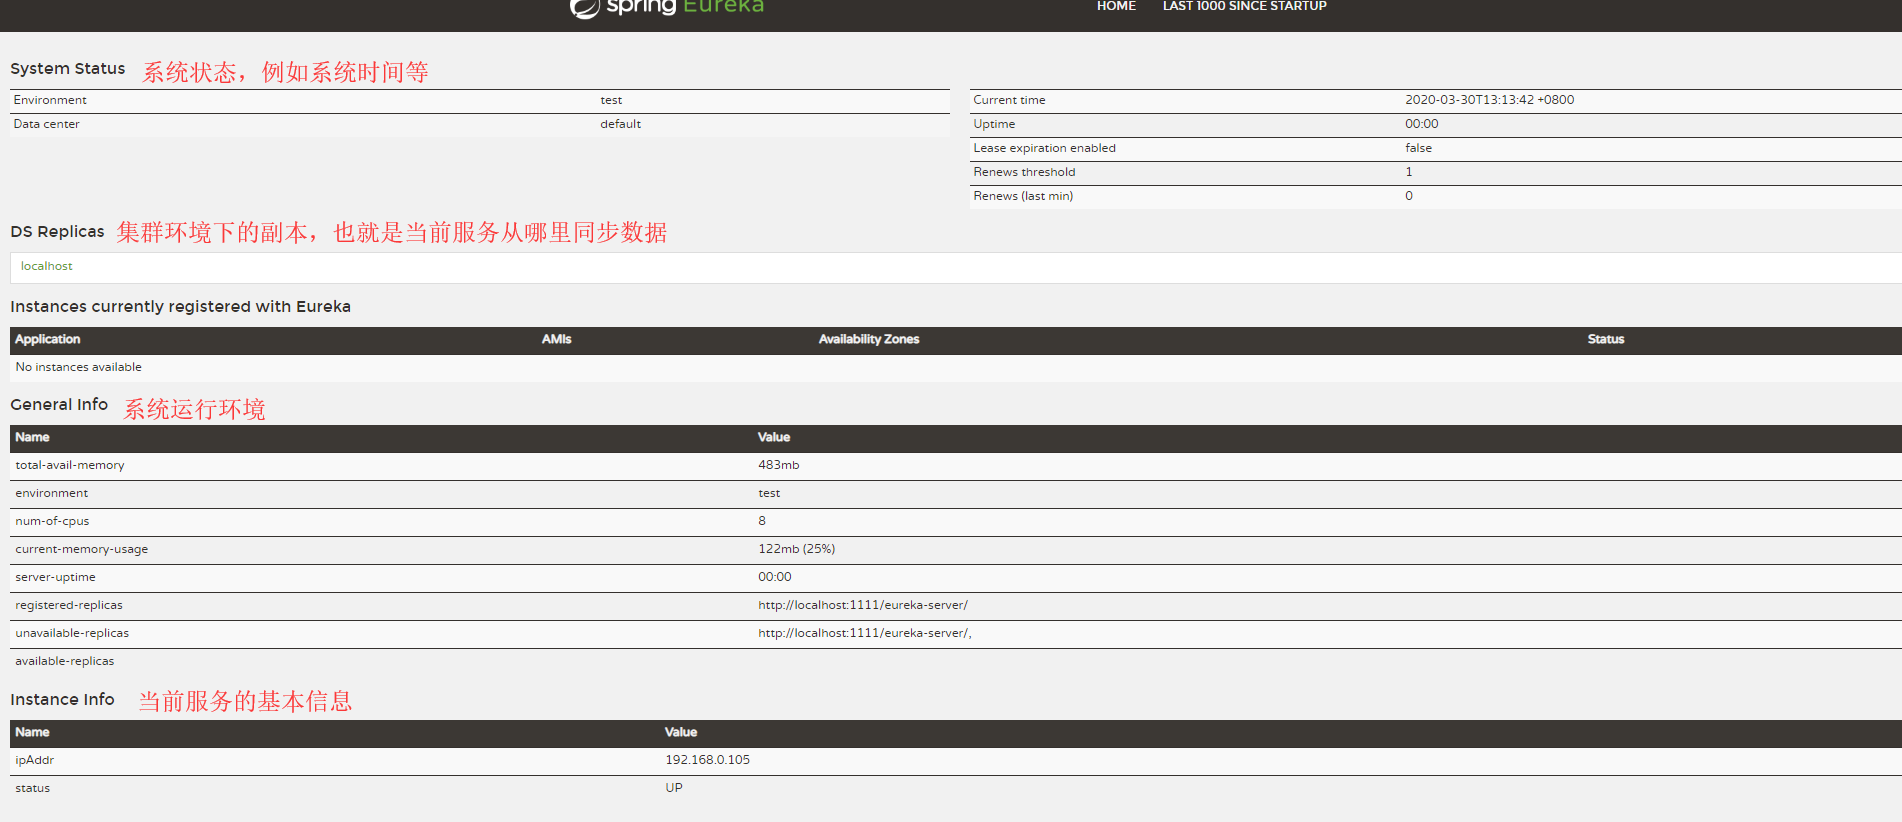The height and width of the screenshot is (822, 1902).
Task: Click the Application column header
Action: click(47, 339)
